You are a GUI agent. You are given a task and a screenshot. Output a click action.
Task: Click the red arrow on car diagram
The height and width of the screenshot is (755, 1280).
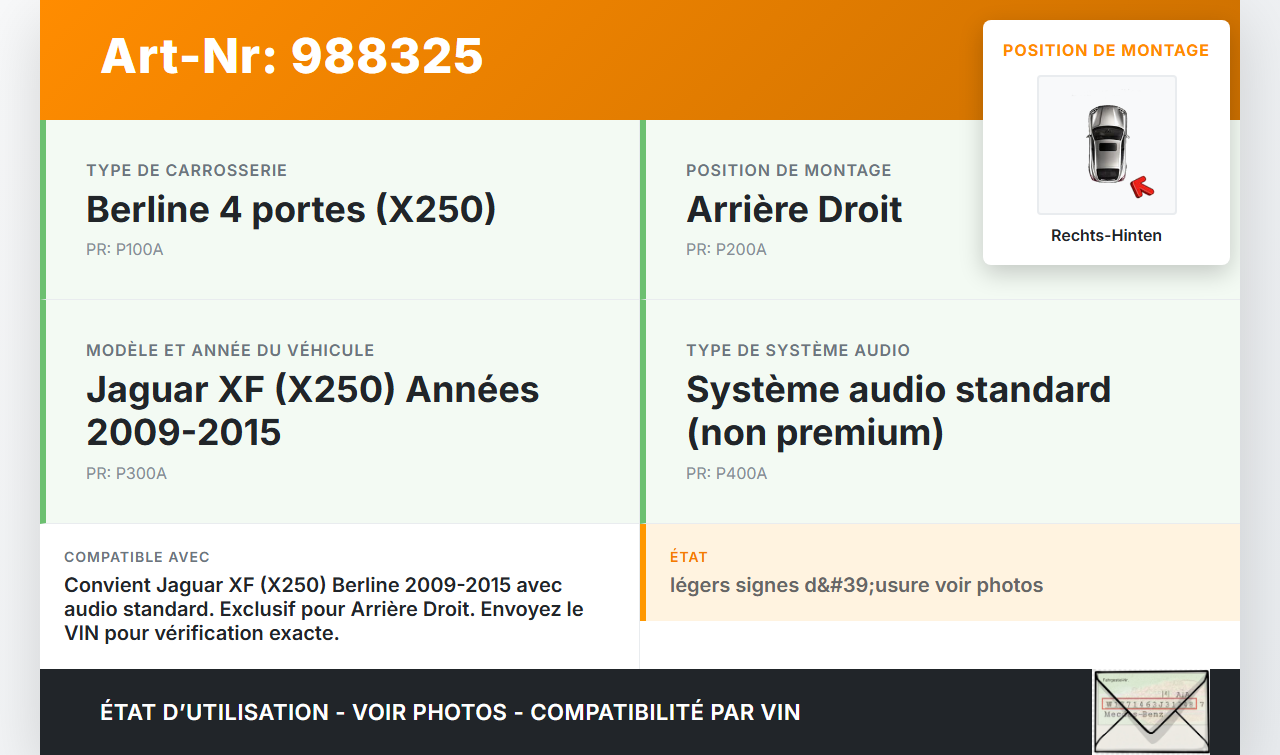(1141, 187)
